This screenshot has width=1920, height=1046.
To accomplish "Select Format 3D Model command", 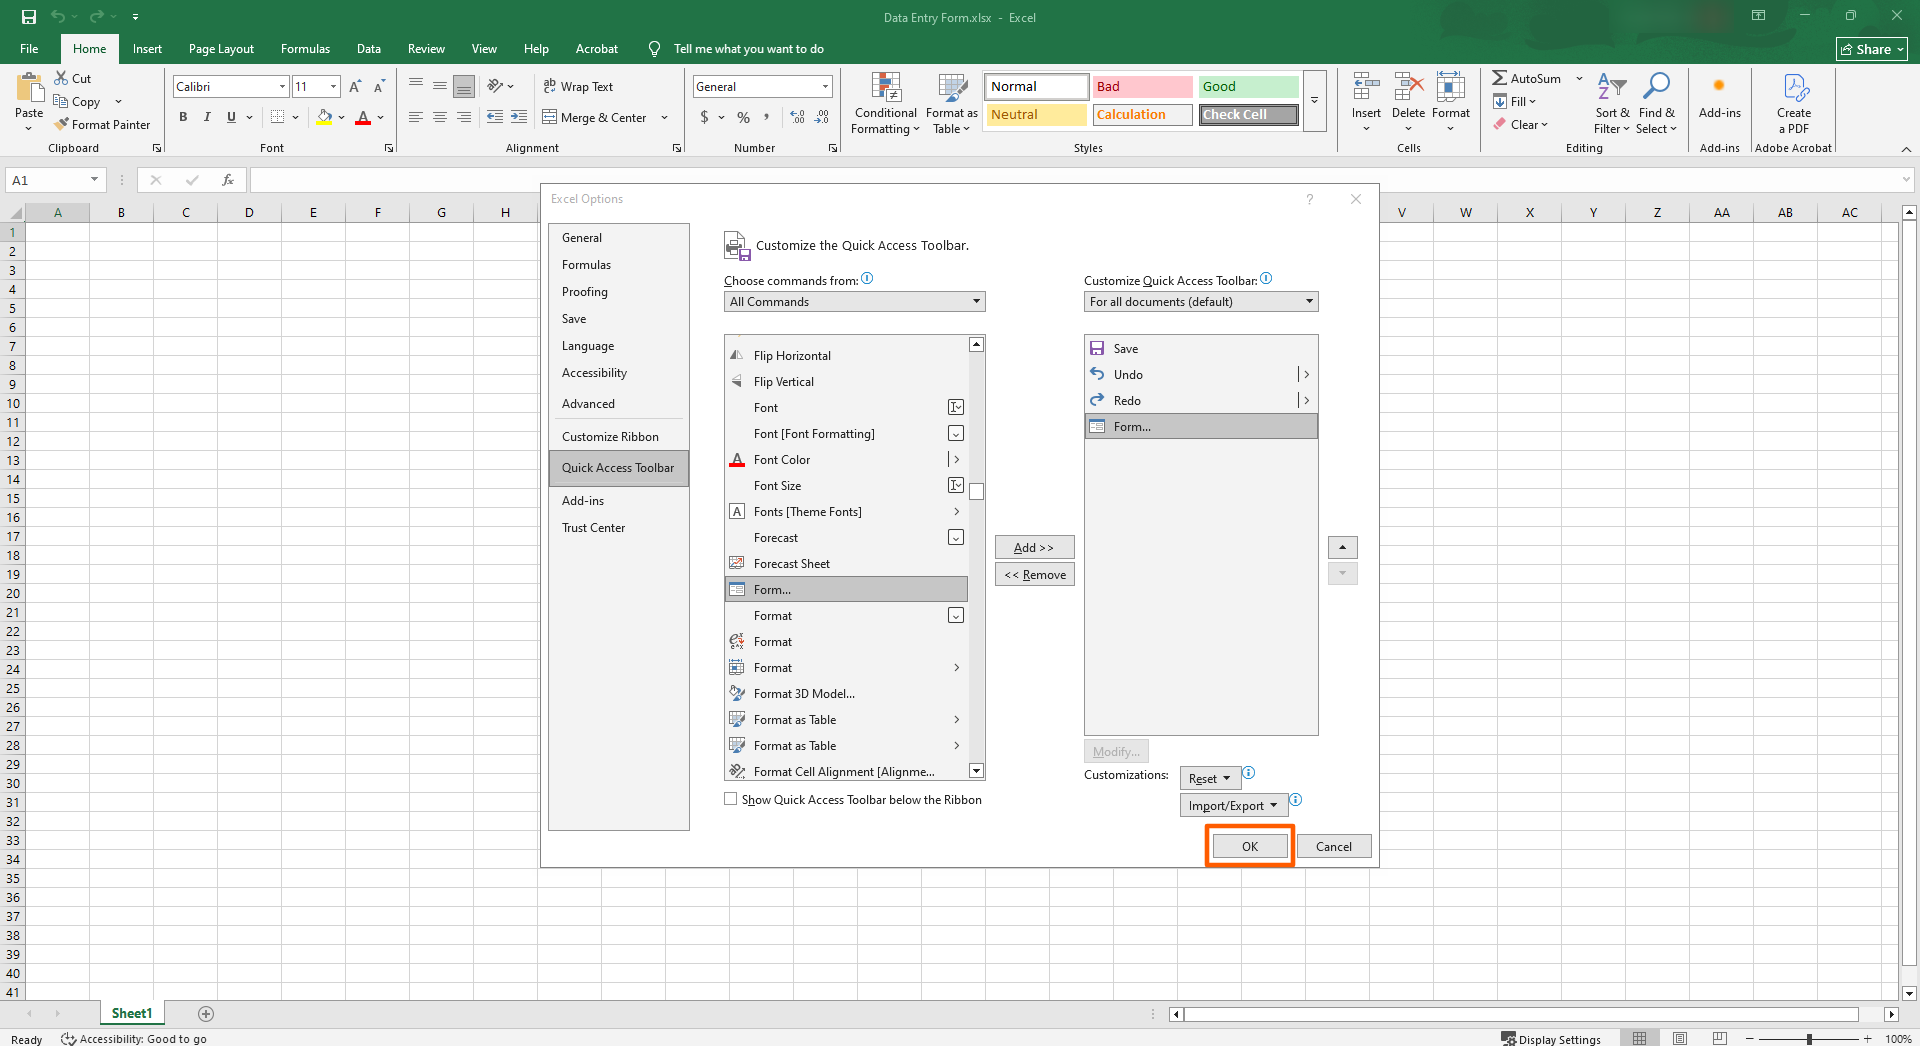I will point(846,693).
